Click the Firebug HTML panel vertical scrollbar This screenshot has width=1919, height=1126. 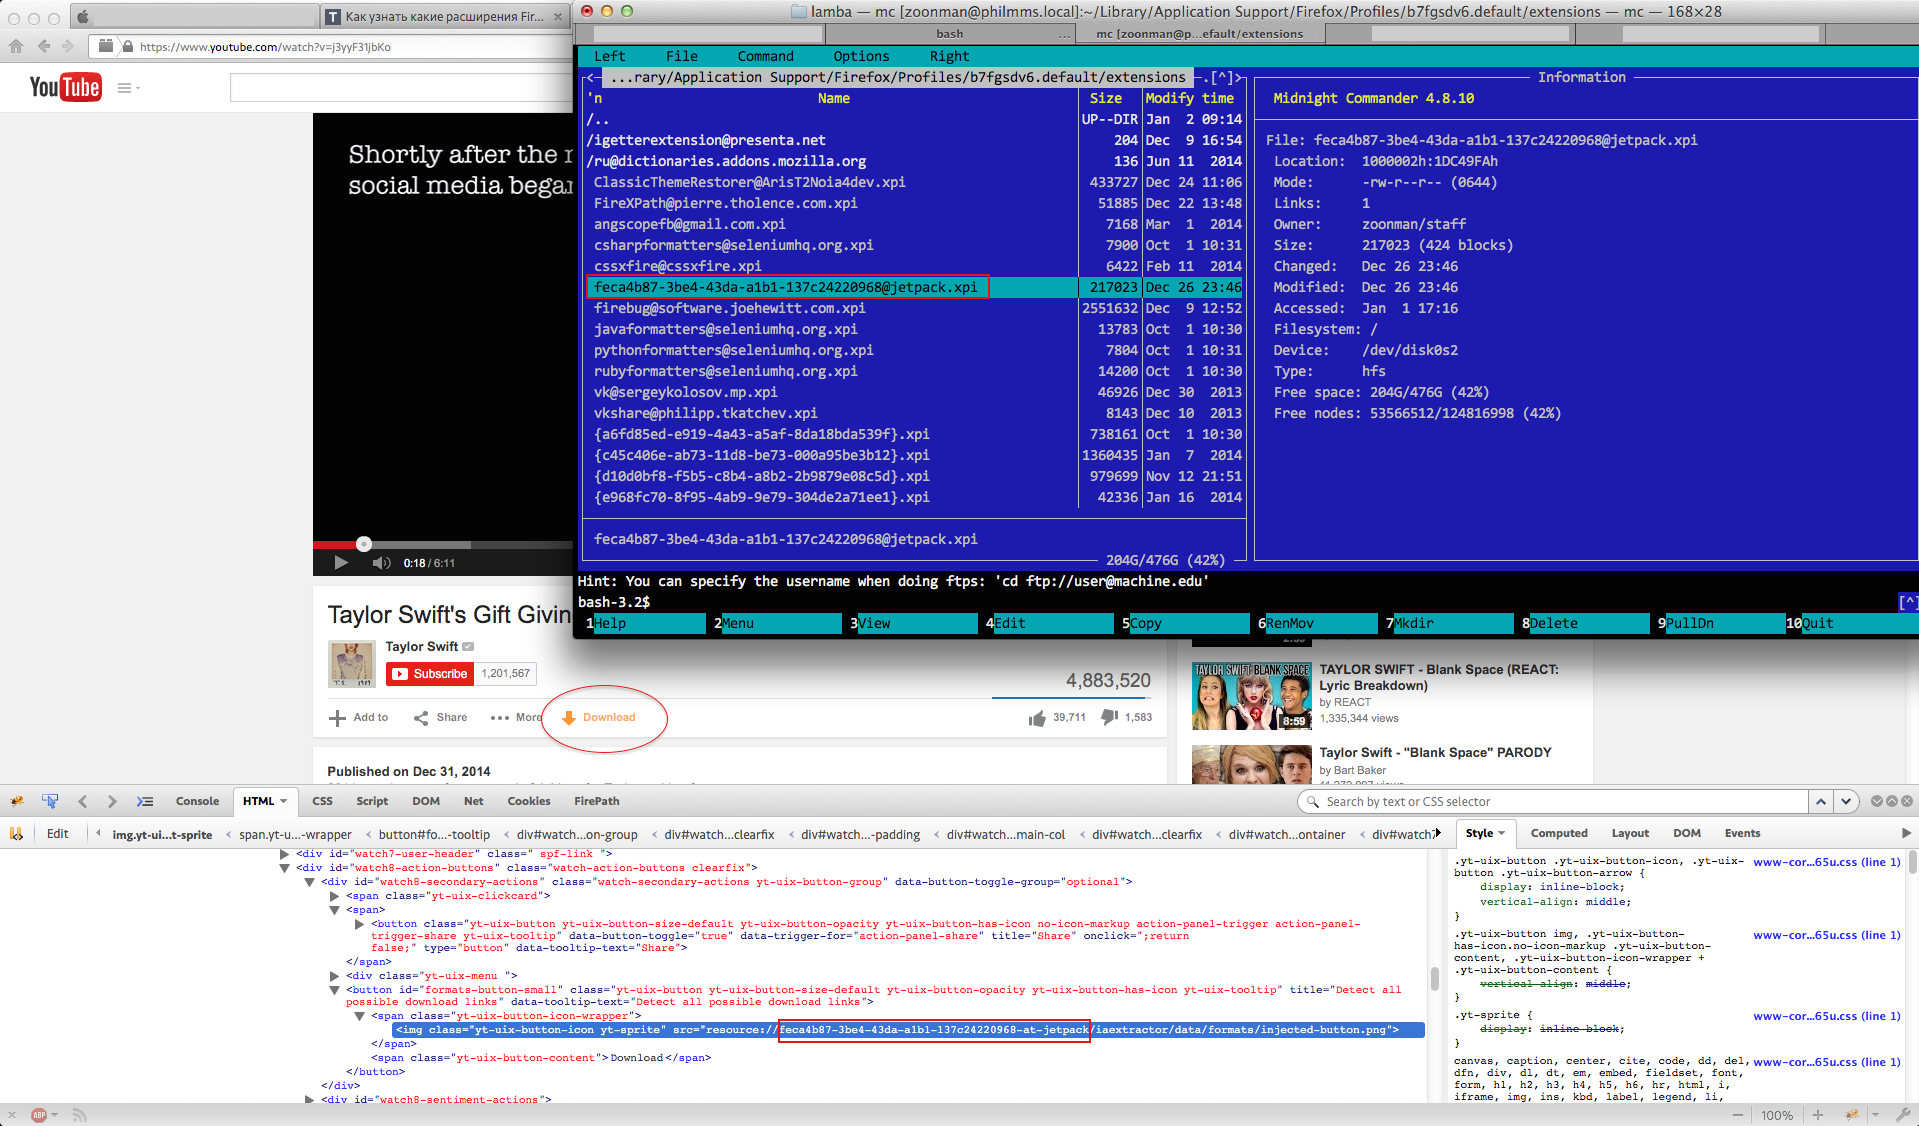tap(1435, 977)
